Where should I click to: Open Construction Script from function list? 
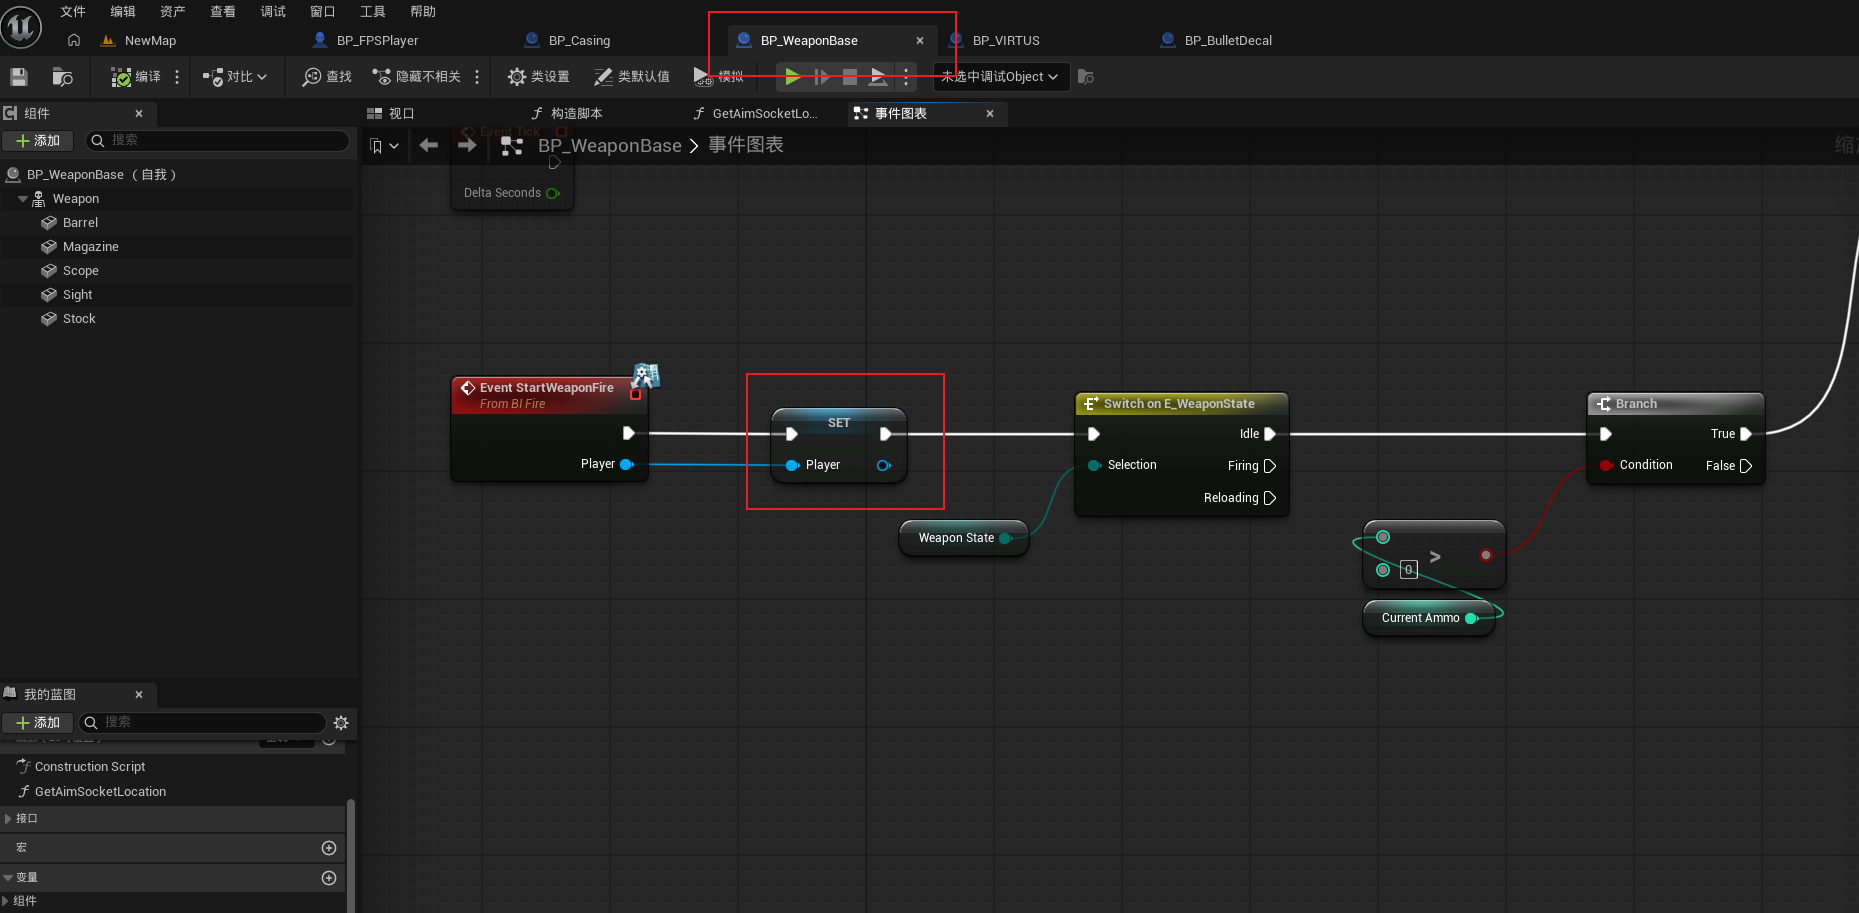click(x=90, y=767)
